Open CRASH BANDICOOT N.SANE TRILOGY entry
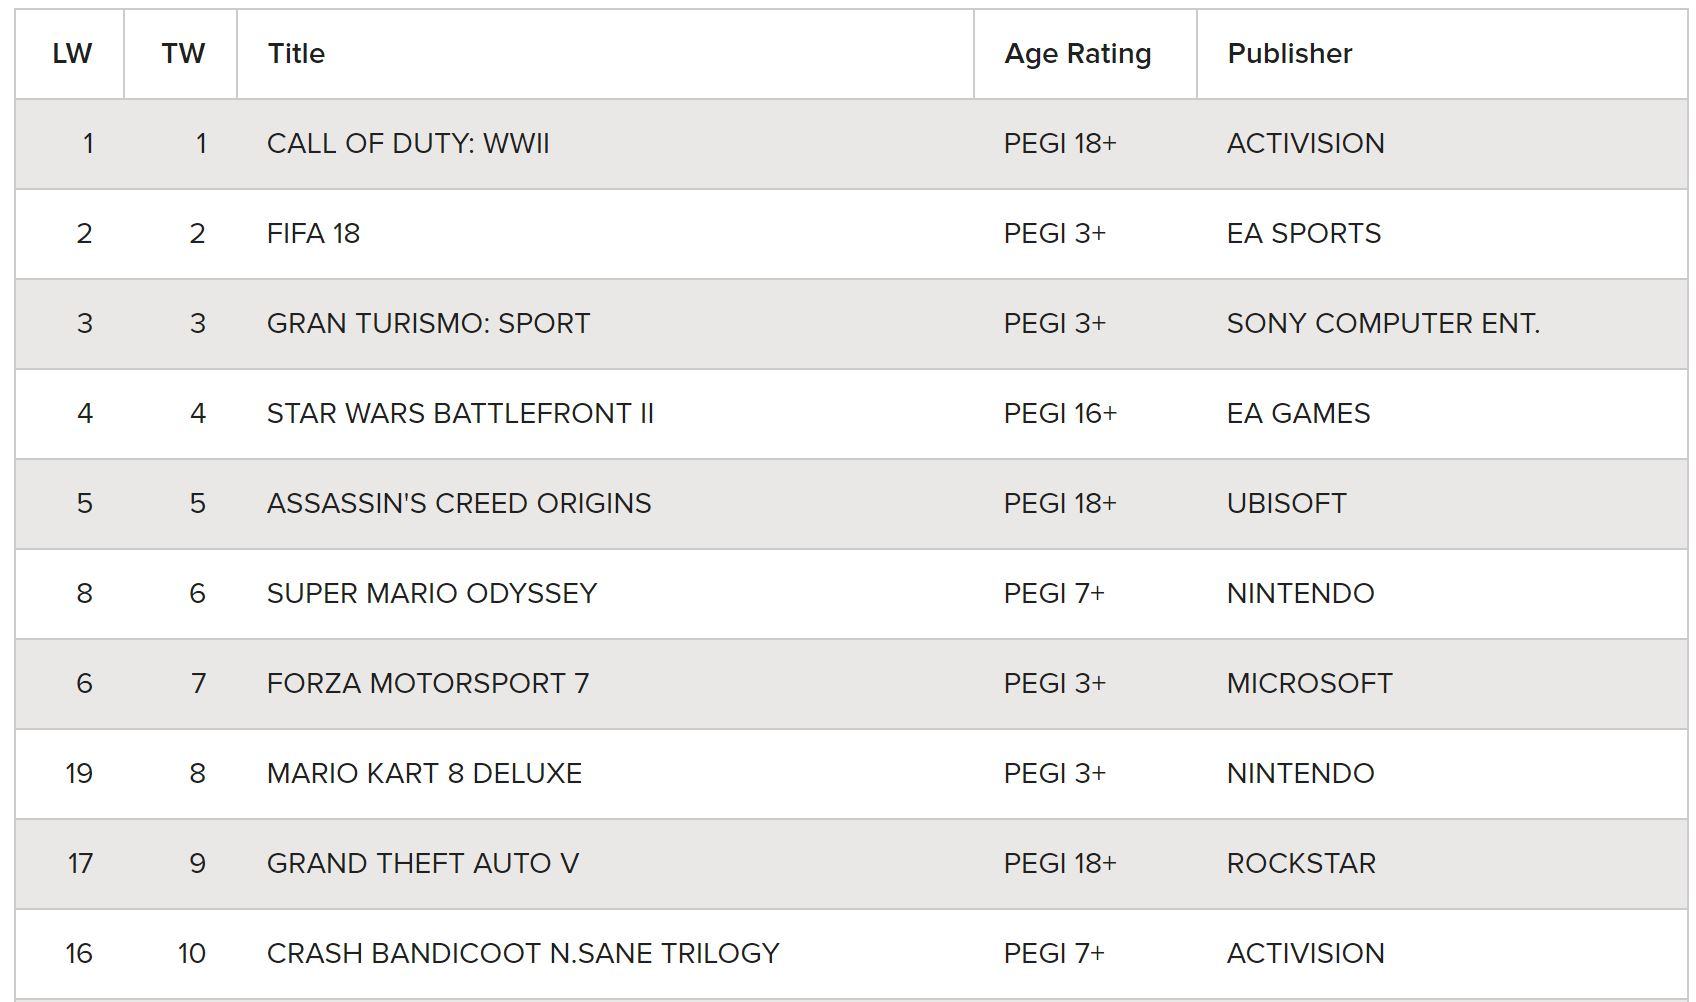 click(x=523, y=954)
